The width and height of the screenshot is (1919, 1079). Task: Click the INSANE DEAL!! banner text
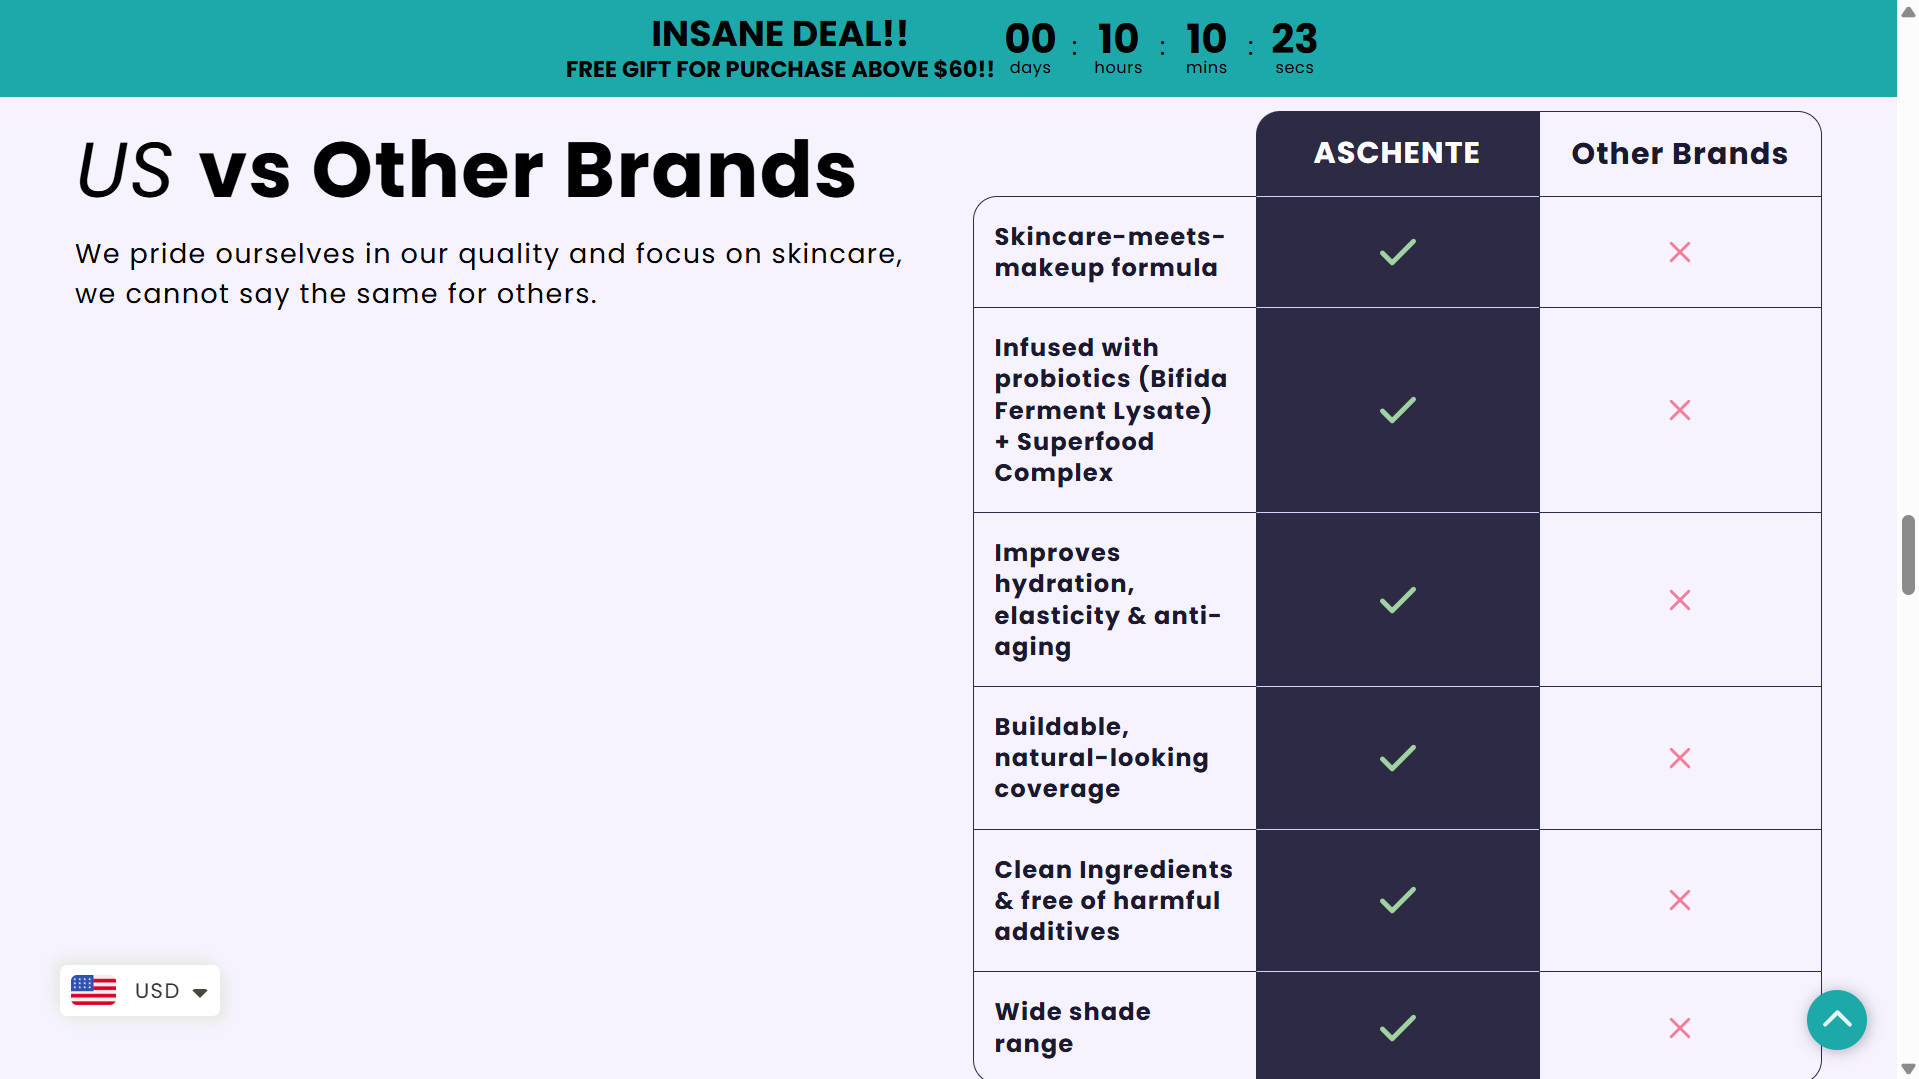click(779, 34)
